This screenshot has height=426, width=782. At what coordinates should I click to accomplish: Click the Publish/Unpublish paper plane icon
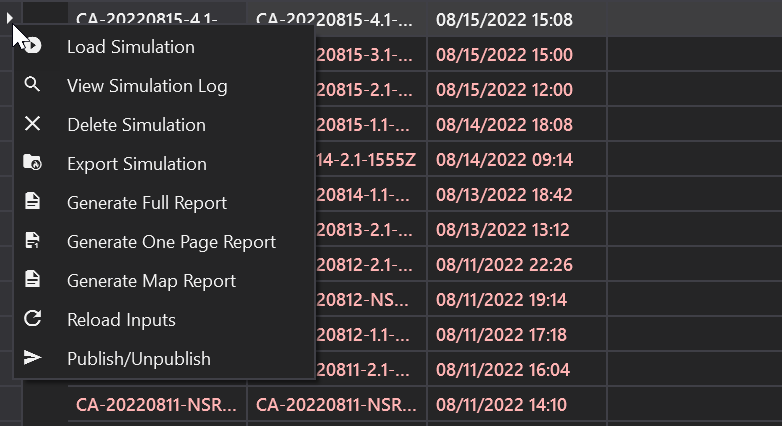point(33,359)
